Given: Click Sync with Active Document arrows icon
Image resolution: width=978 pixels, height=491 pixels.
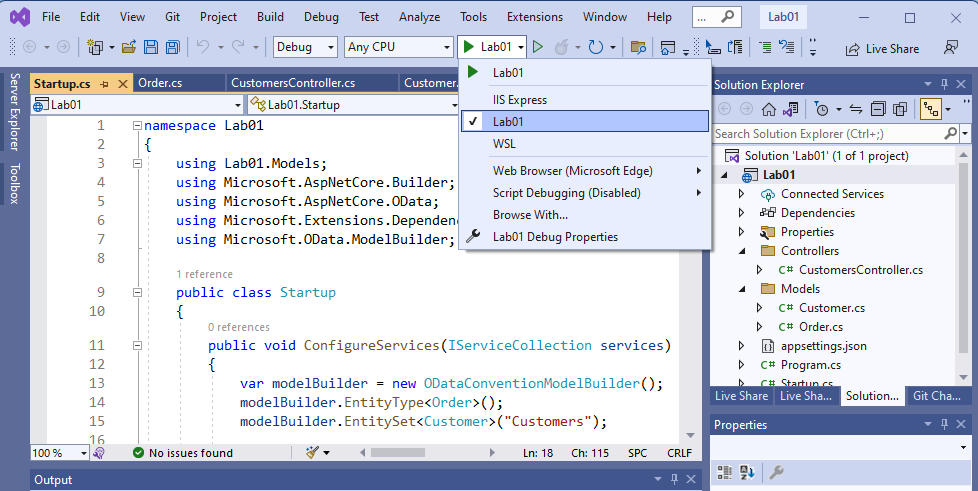Looking at the screenshot, I should pos(856,110).
